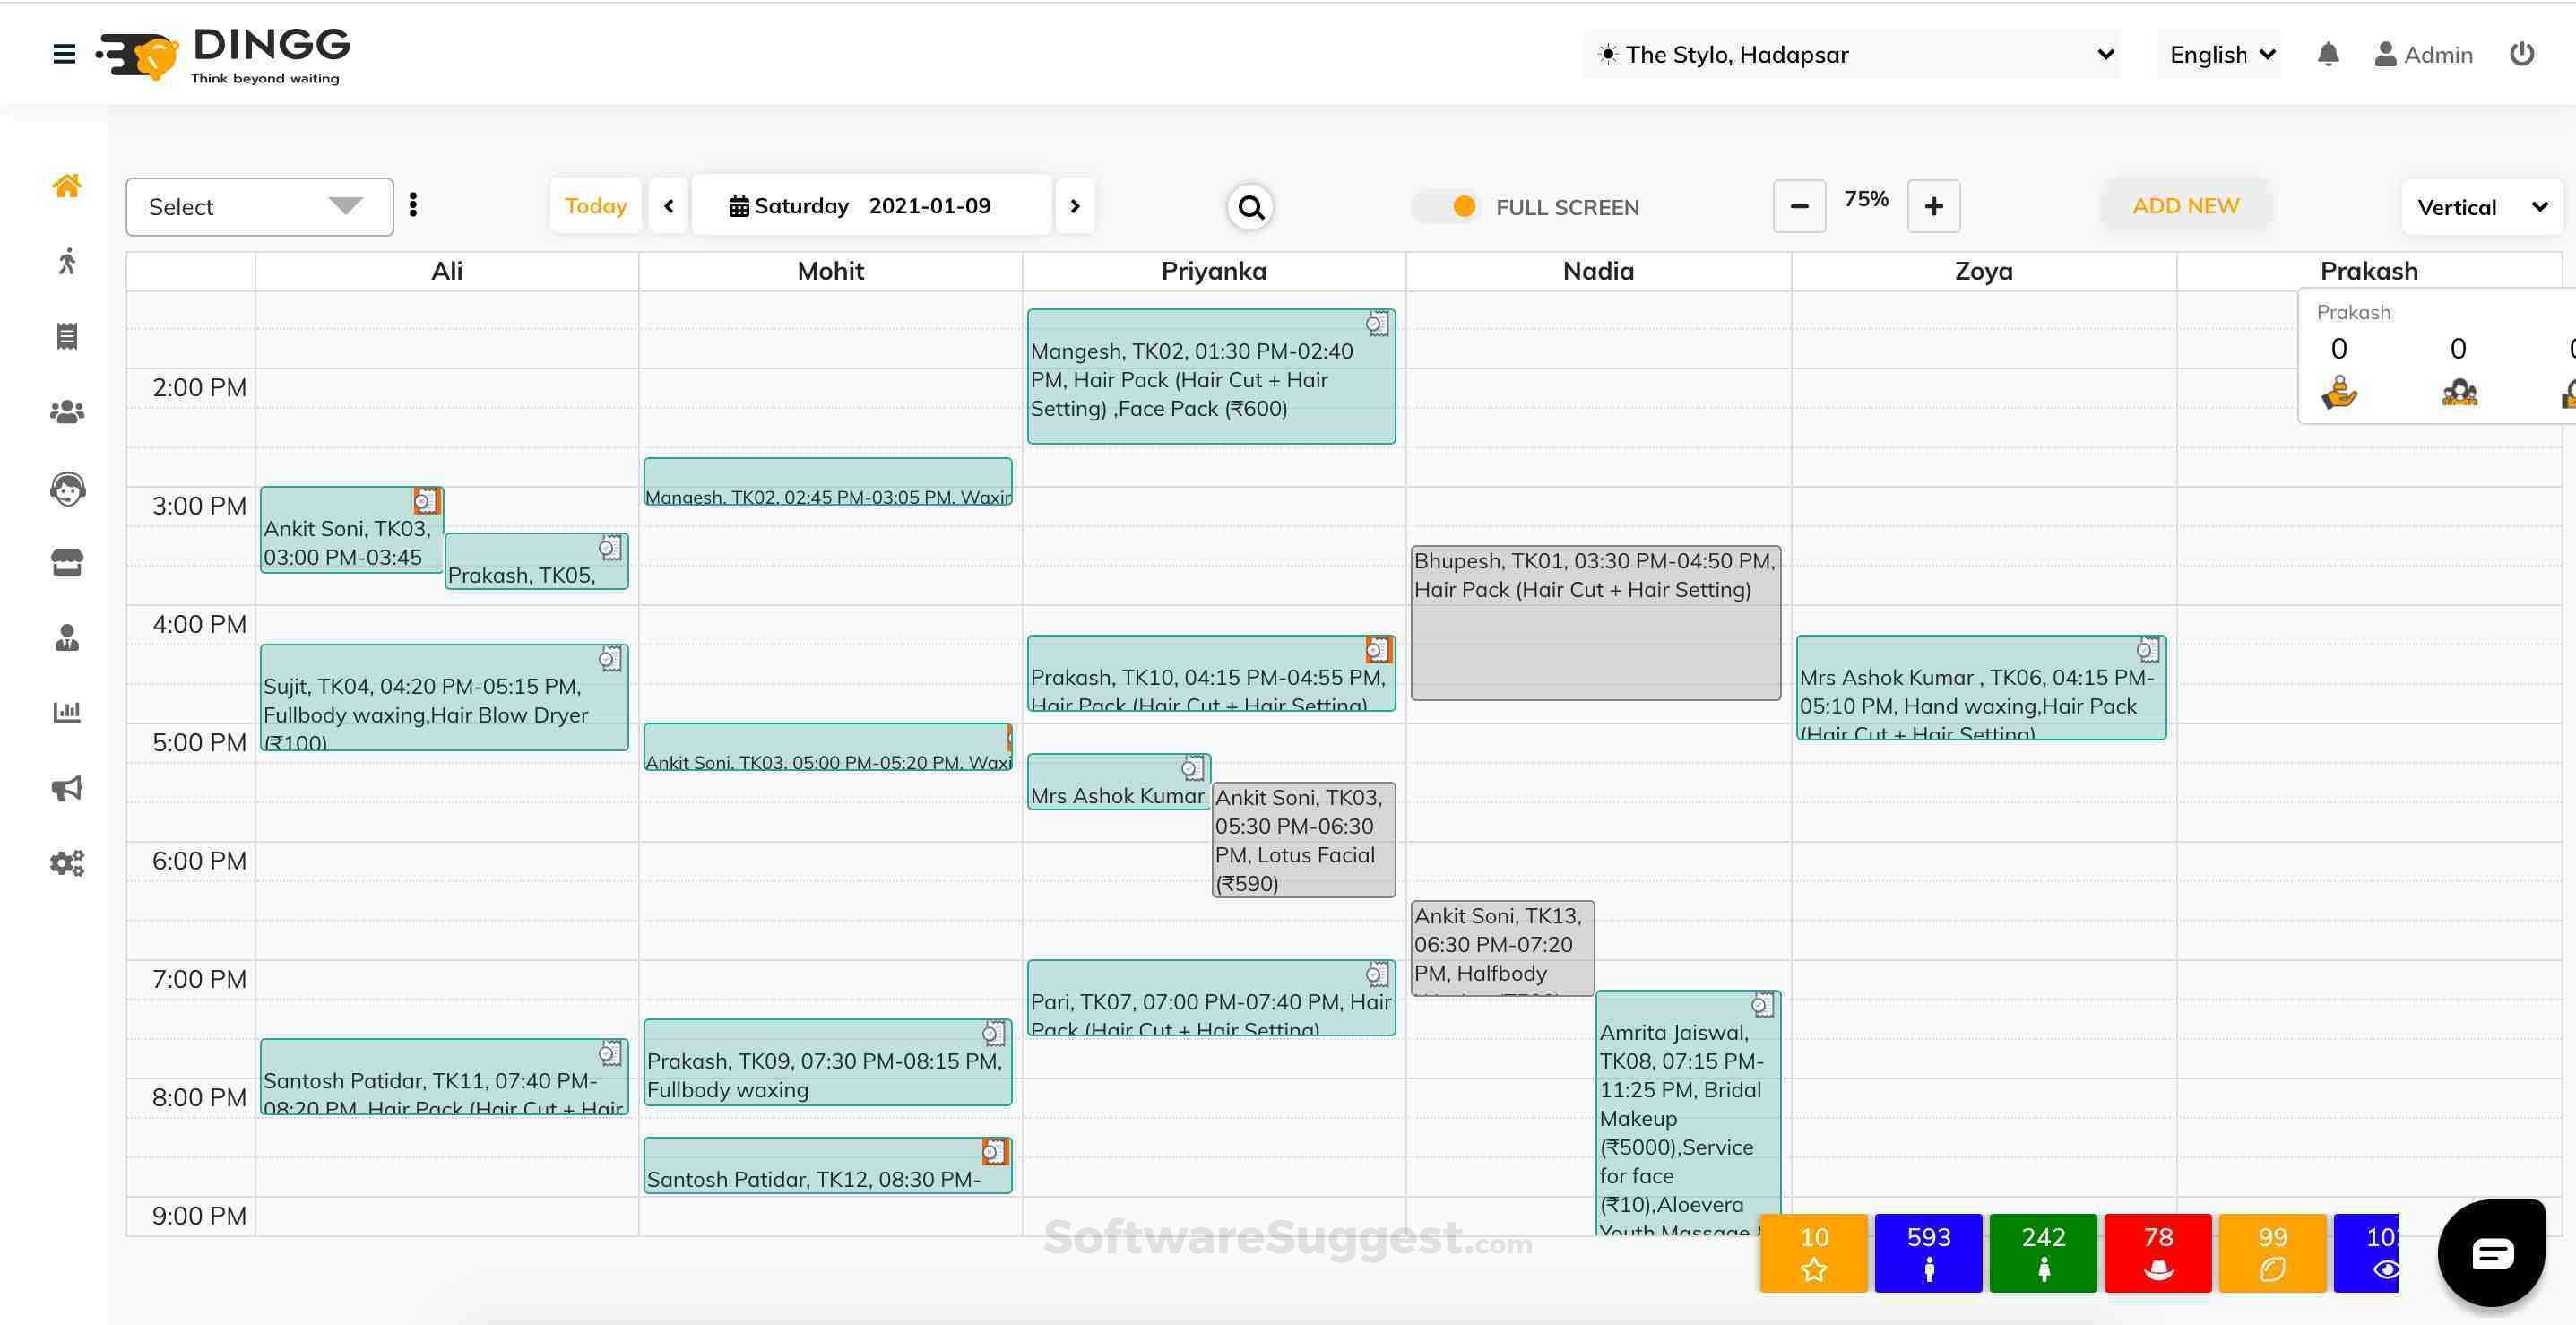Open the English language dropdown
The width and height of the screenshot is (2576, 1325).
(2220, 55)
